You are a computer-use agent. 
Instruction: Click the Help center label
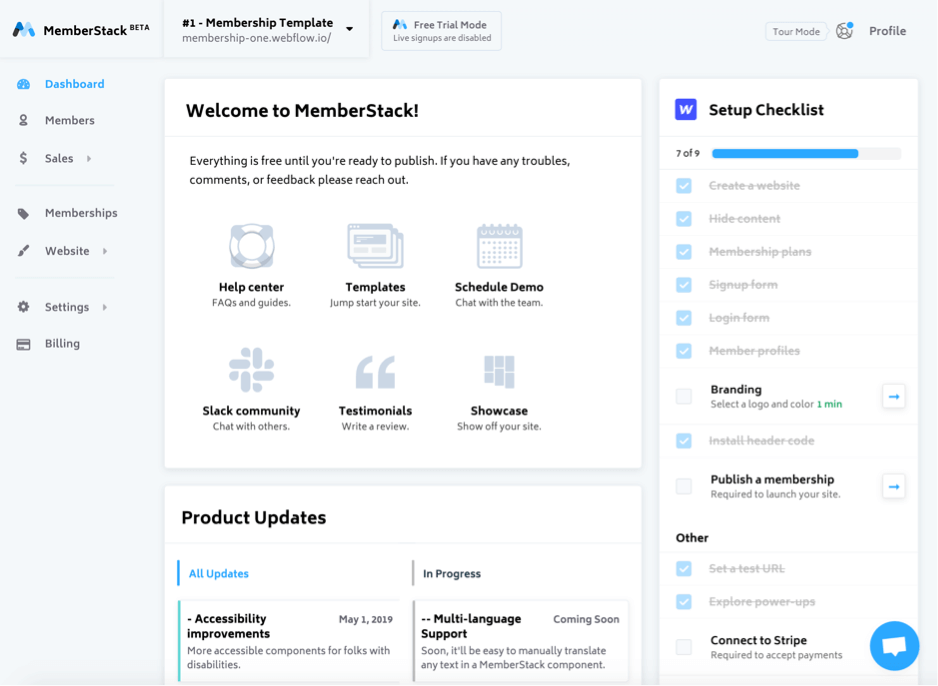coord(251,287)
